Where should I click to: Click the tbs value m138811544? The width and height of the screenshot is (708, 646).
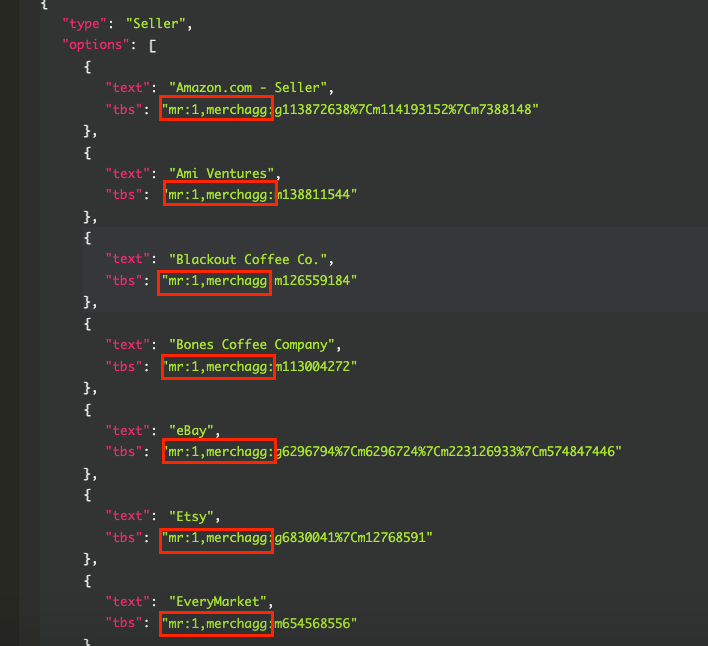260,195
